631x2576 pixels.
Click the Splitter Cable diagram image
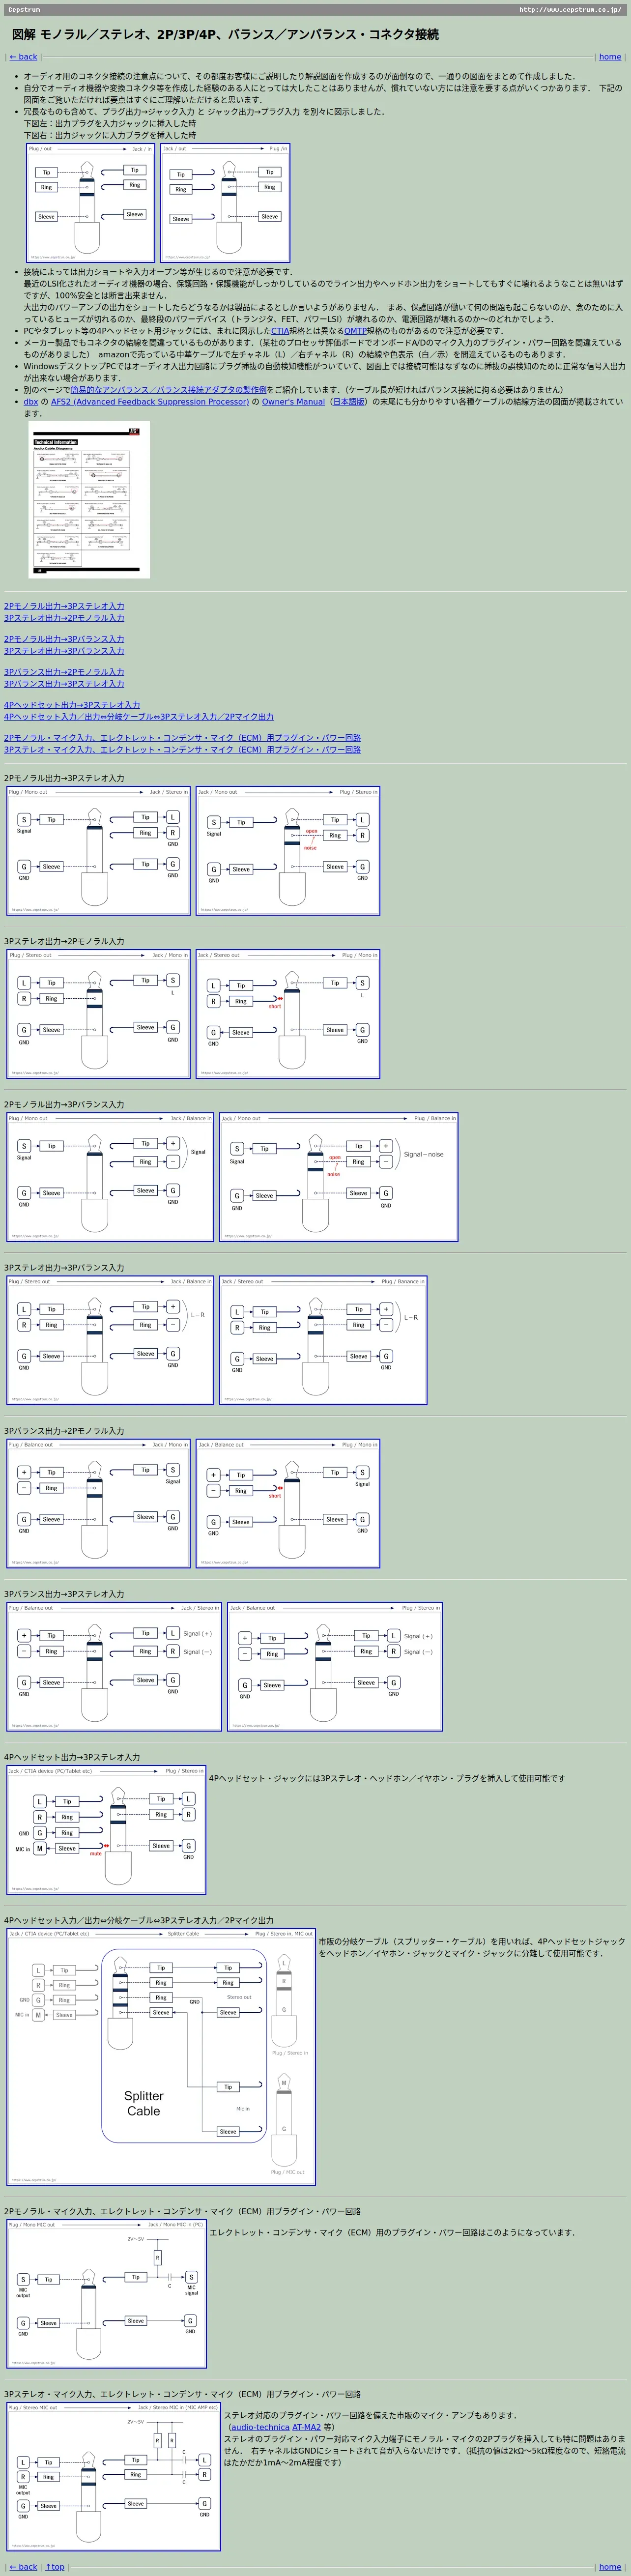coord(161,2056)
